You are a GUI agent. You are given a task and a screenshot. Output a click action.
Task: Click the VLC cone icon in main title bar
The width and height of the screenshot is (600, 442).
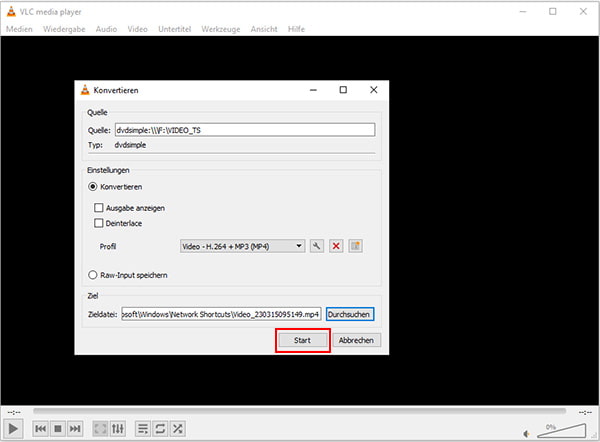pyautogui.click(x=11, y=11)
